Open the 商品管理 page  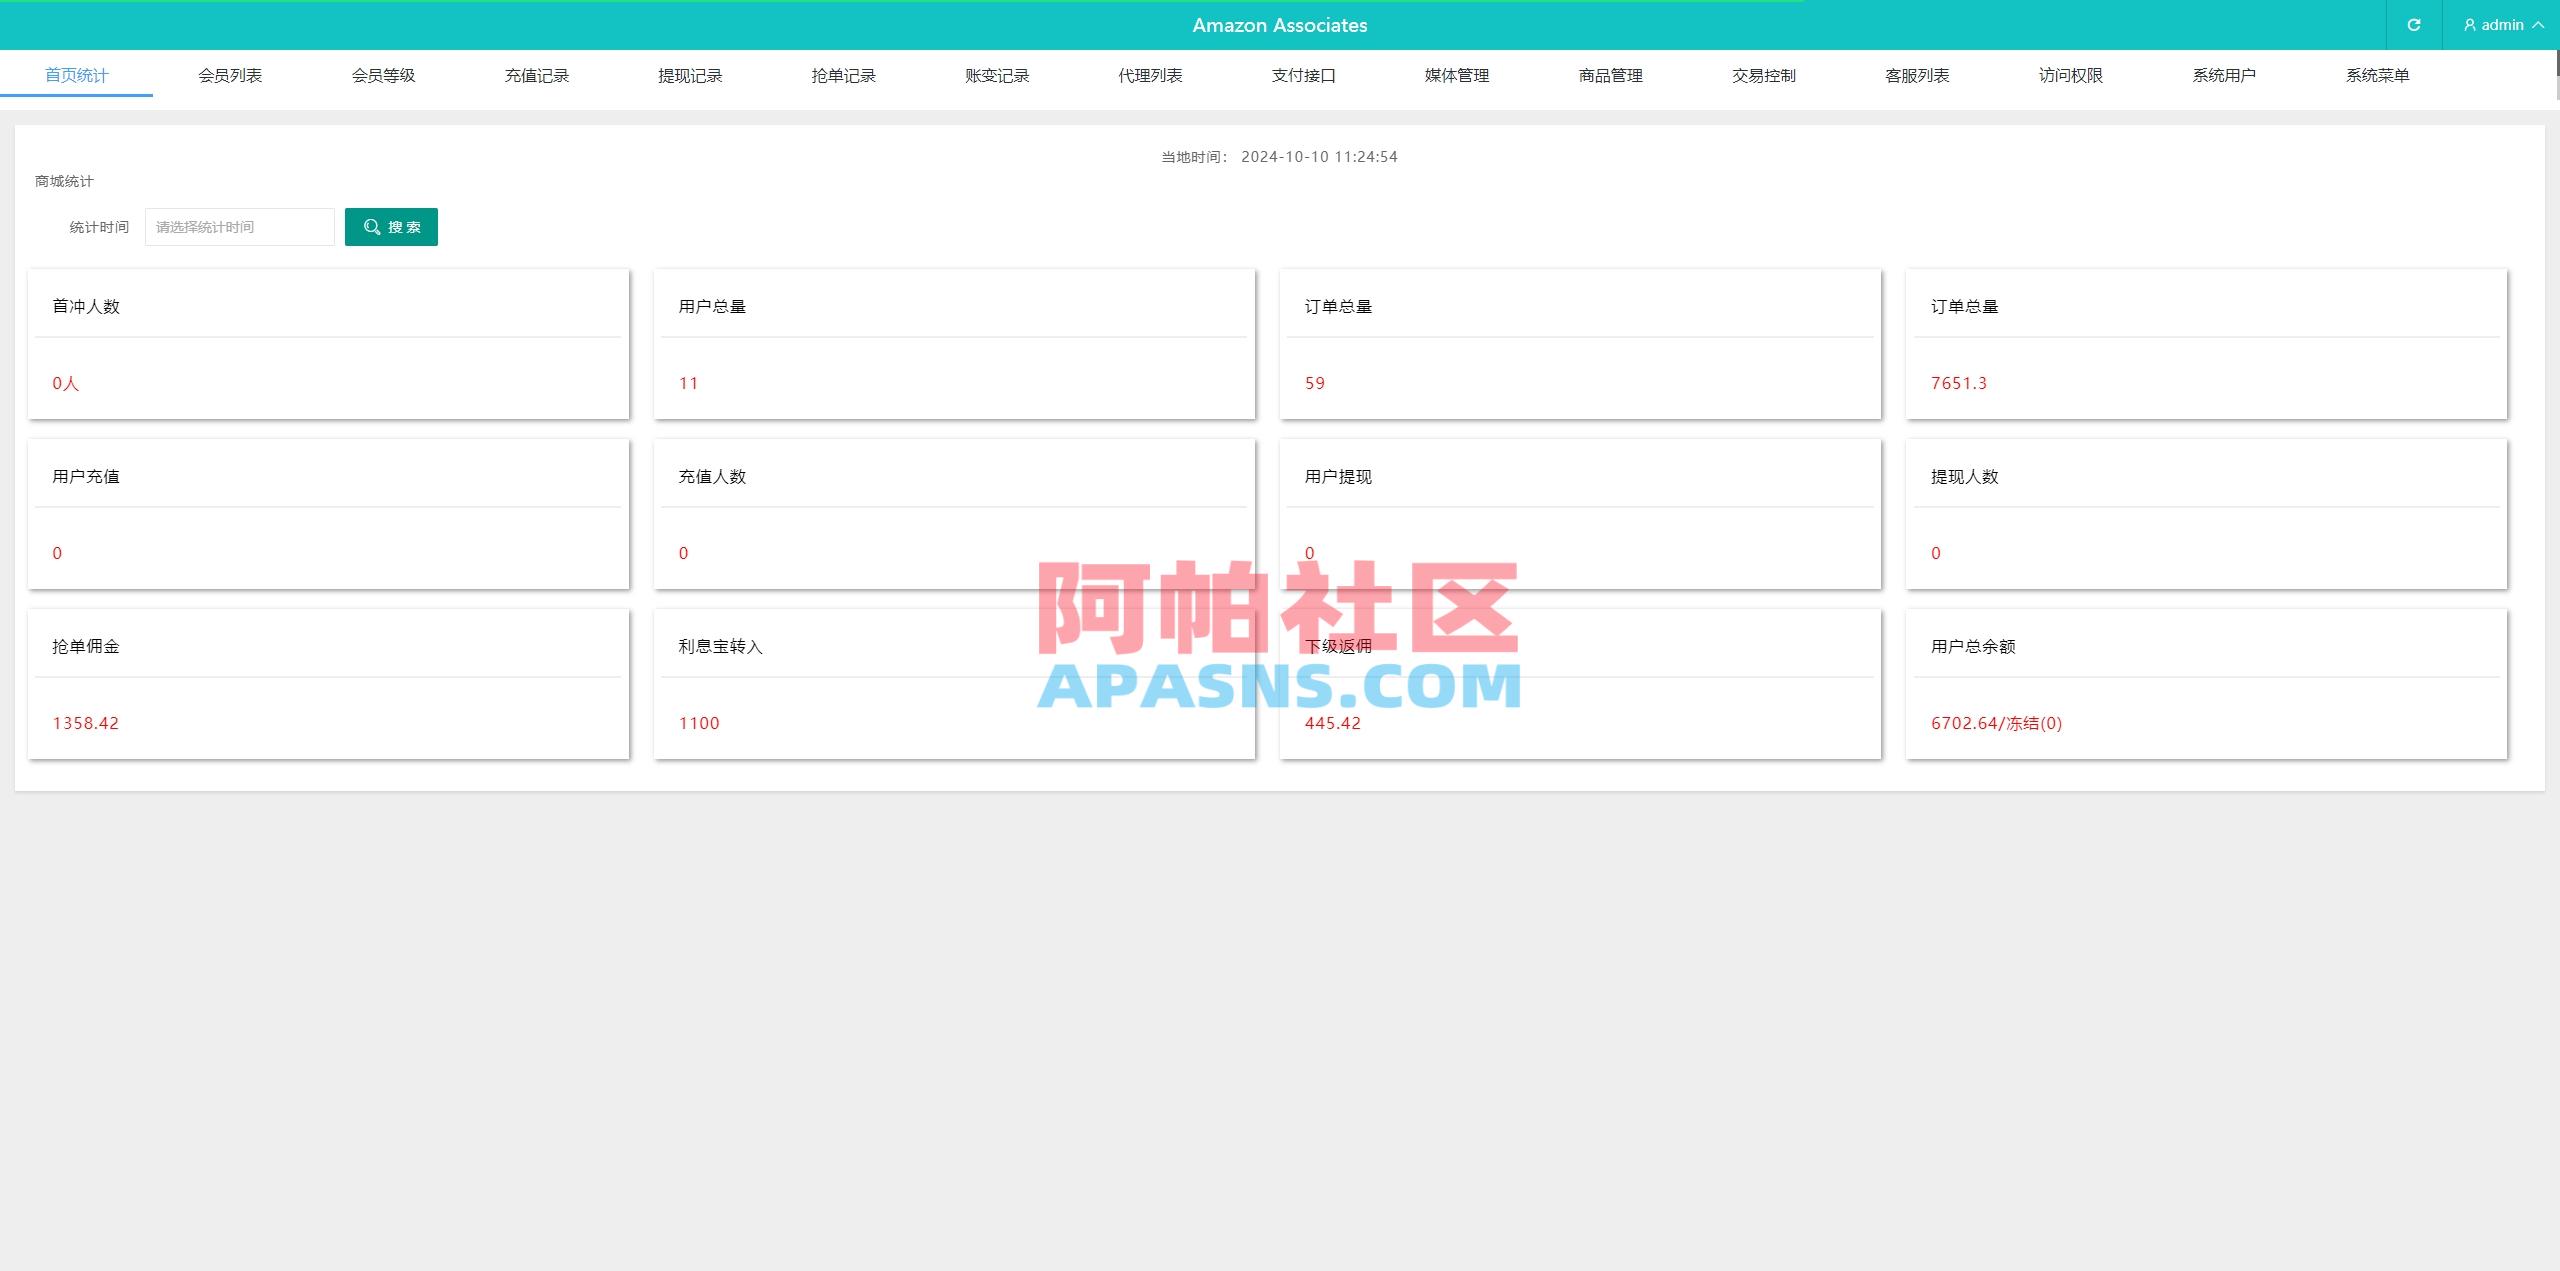click(1609, 75)
